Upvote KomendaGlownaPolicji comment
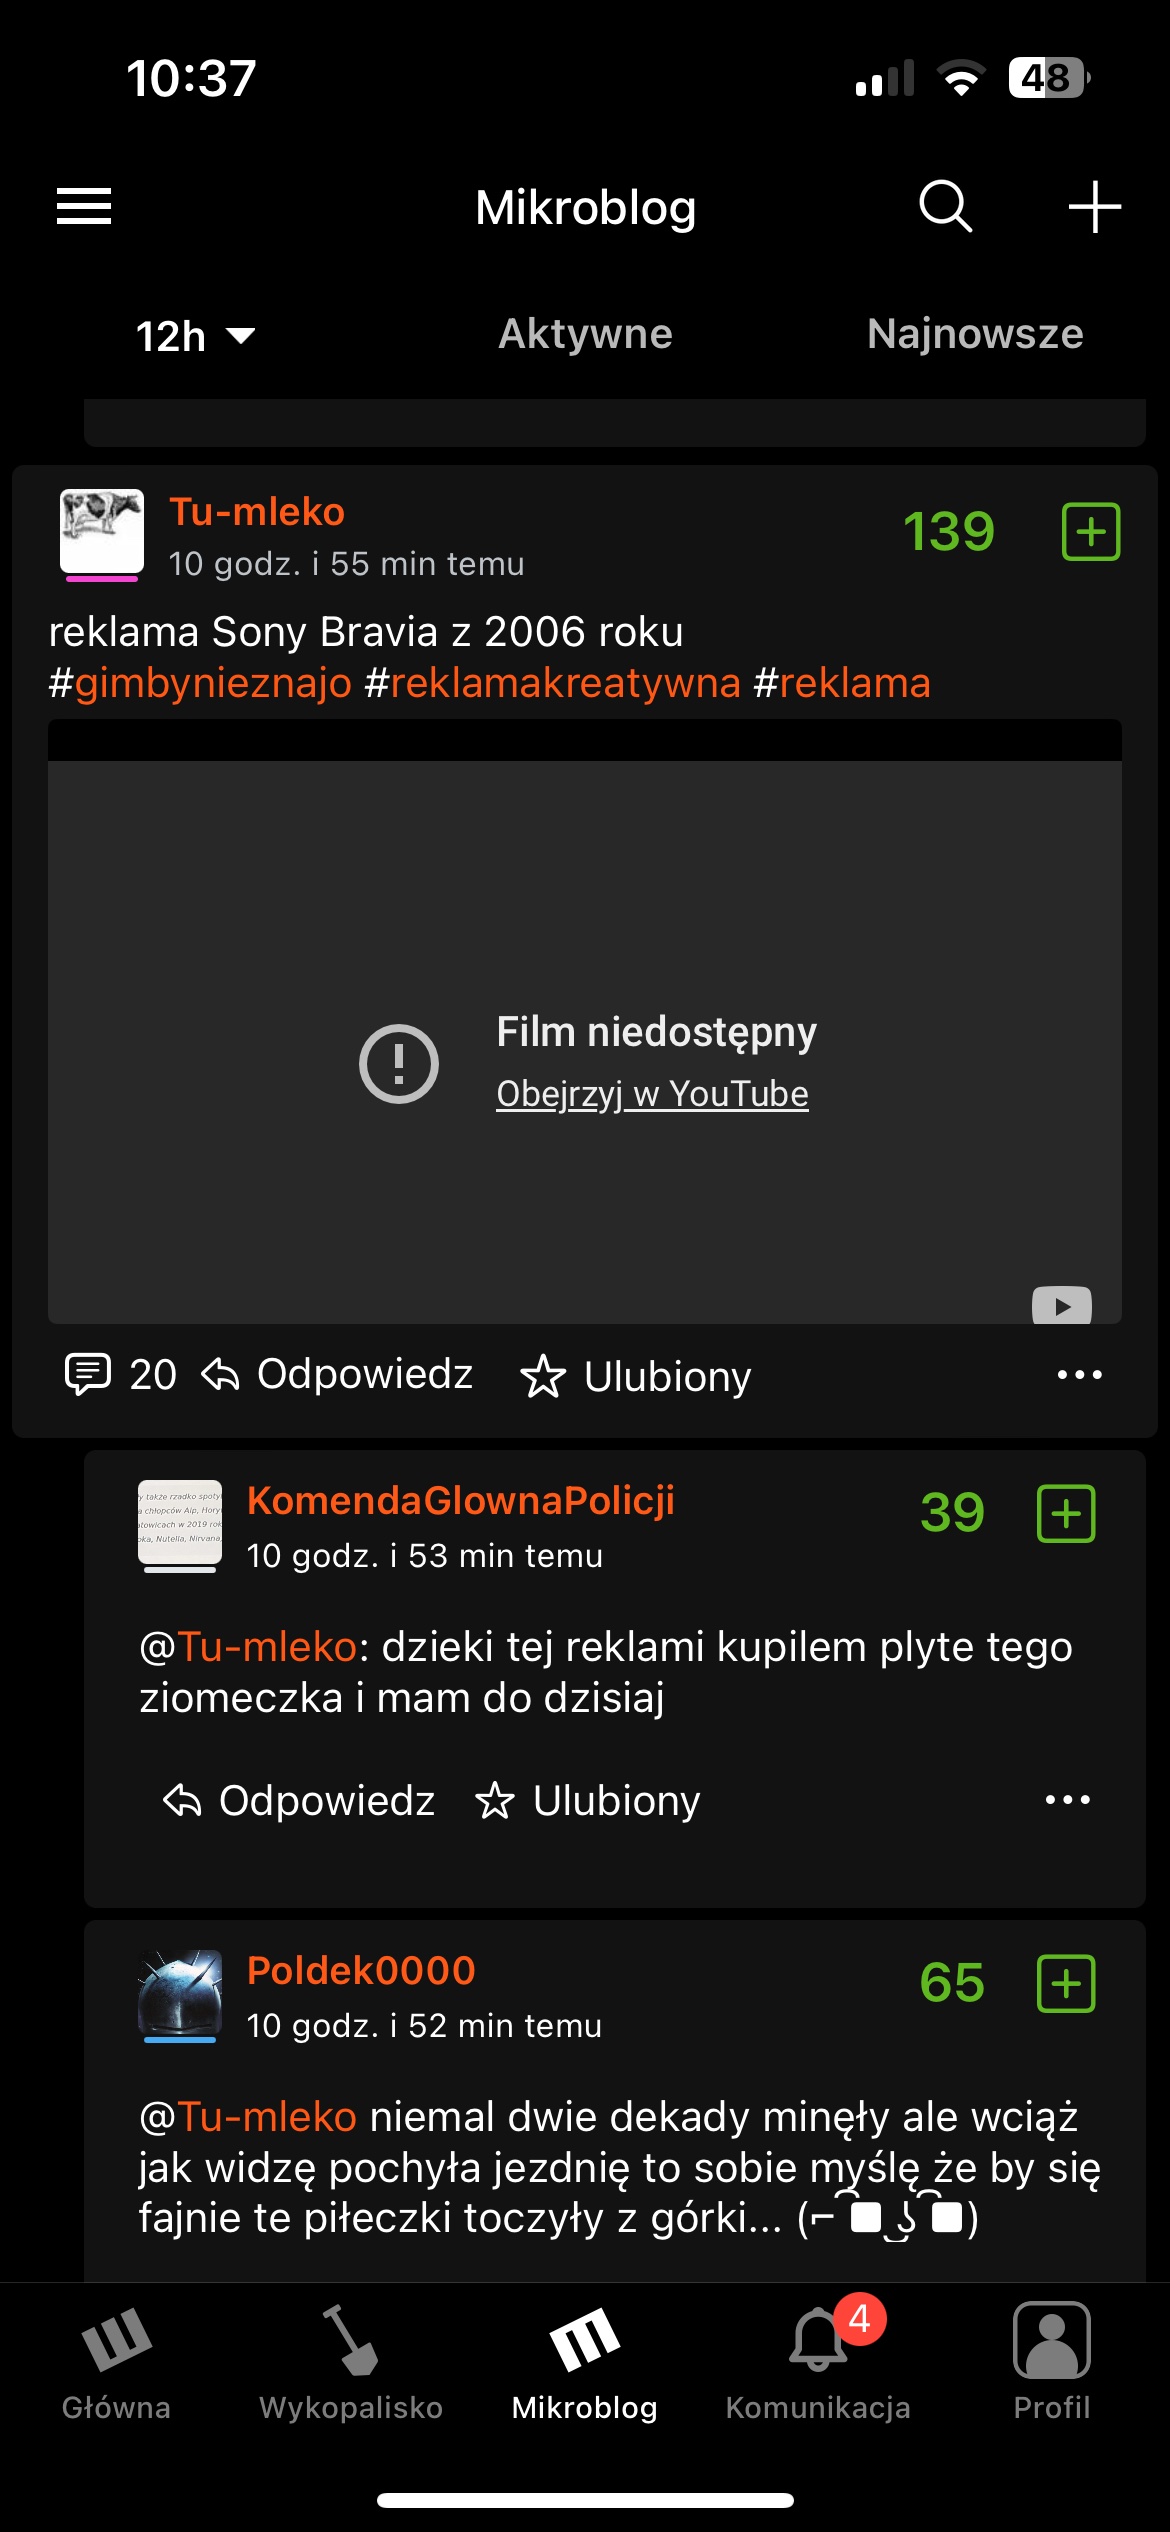1170x2532 pixels. coord(1066,1513)
